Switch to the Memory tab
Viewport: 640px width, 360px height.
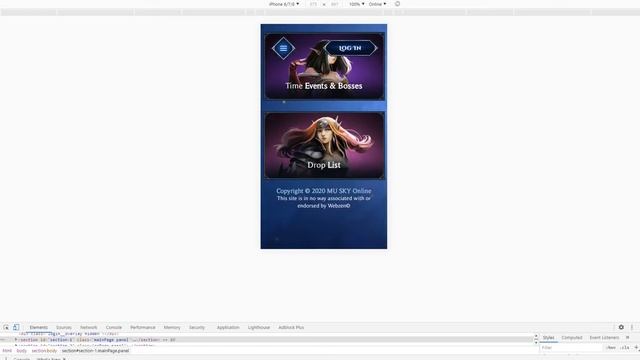pyautogui.click(x=172, y=327)
